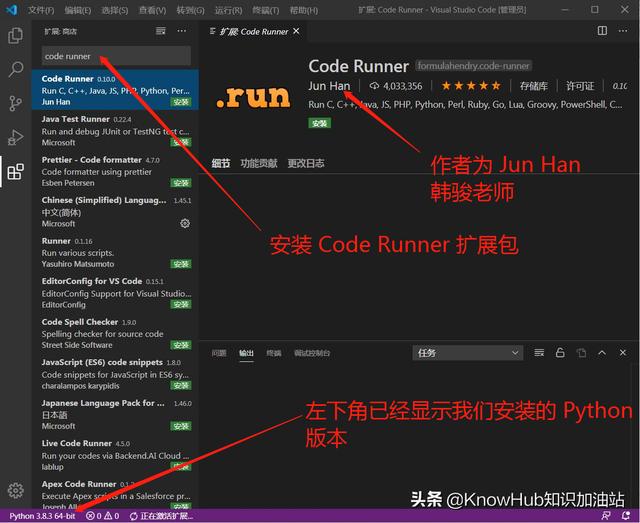Open the 任务 output channel dropdown
The image size is (640, 523).
pos(468,353)
